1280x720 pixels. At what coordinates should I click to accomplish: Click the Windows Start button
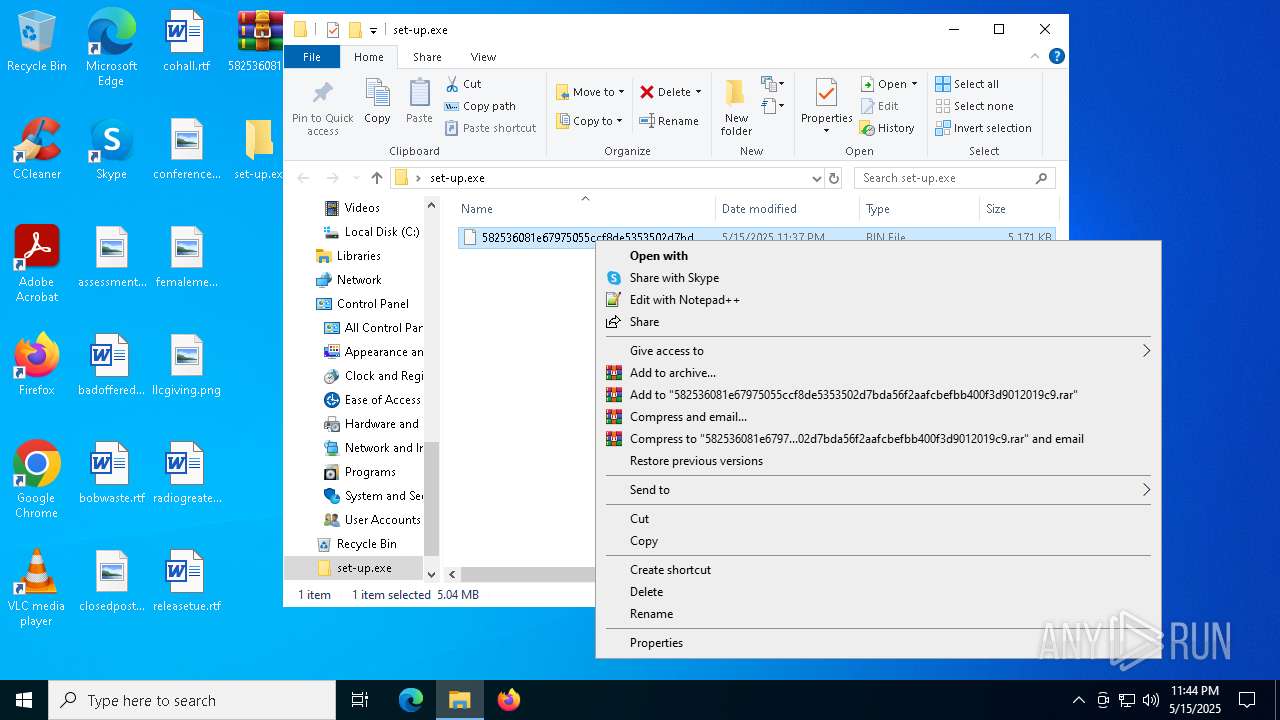coord(24,700)
